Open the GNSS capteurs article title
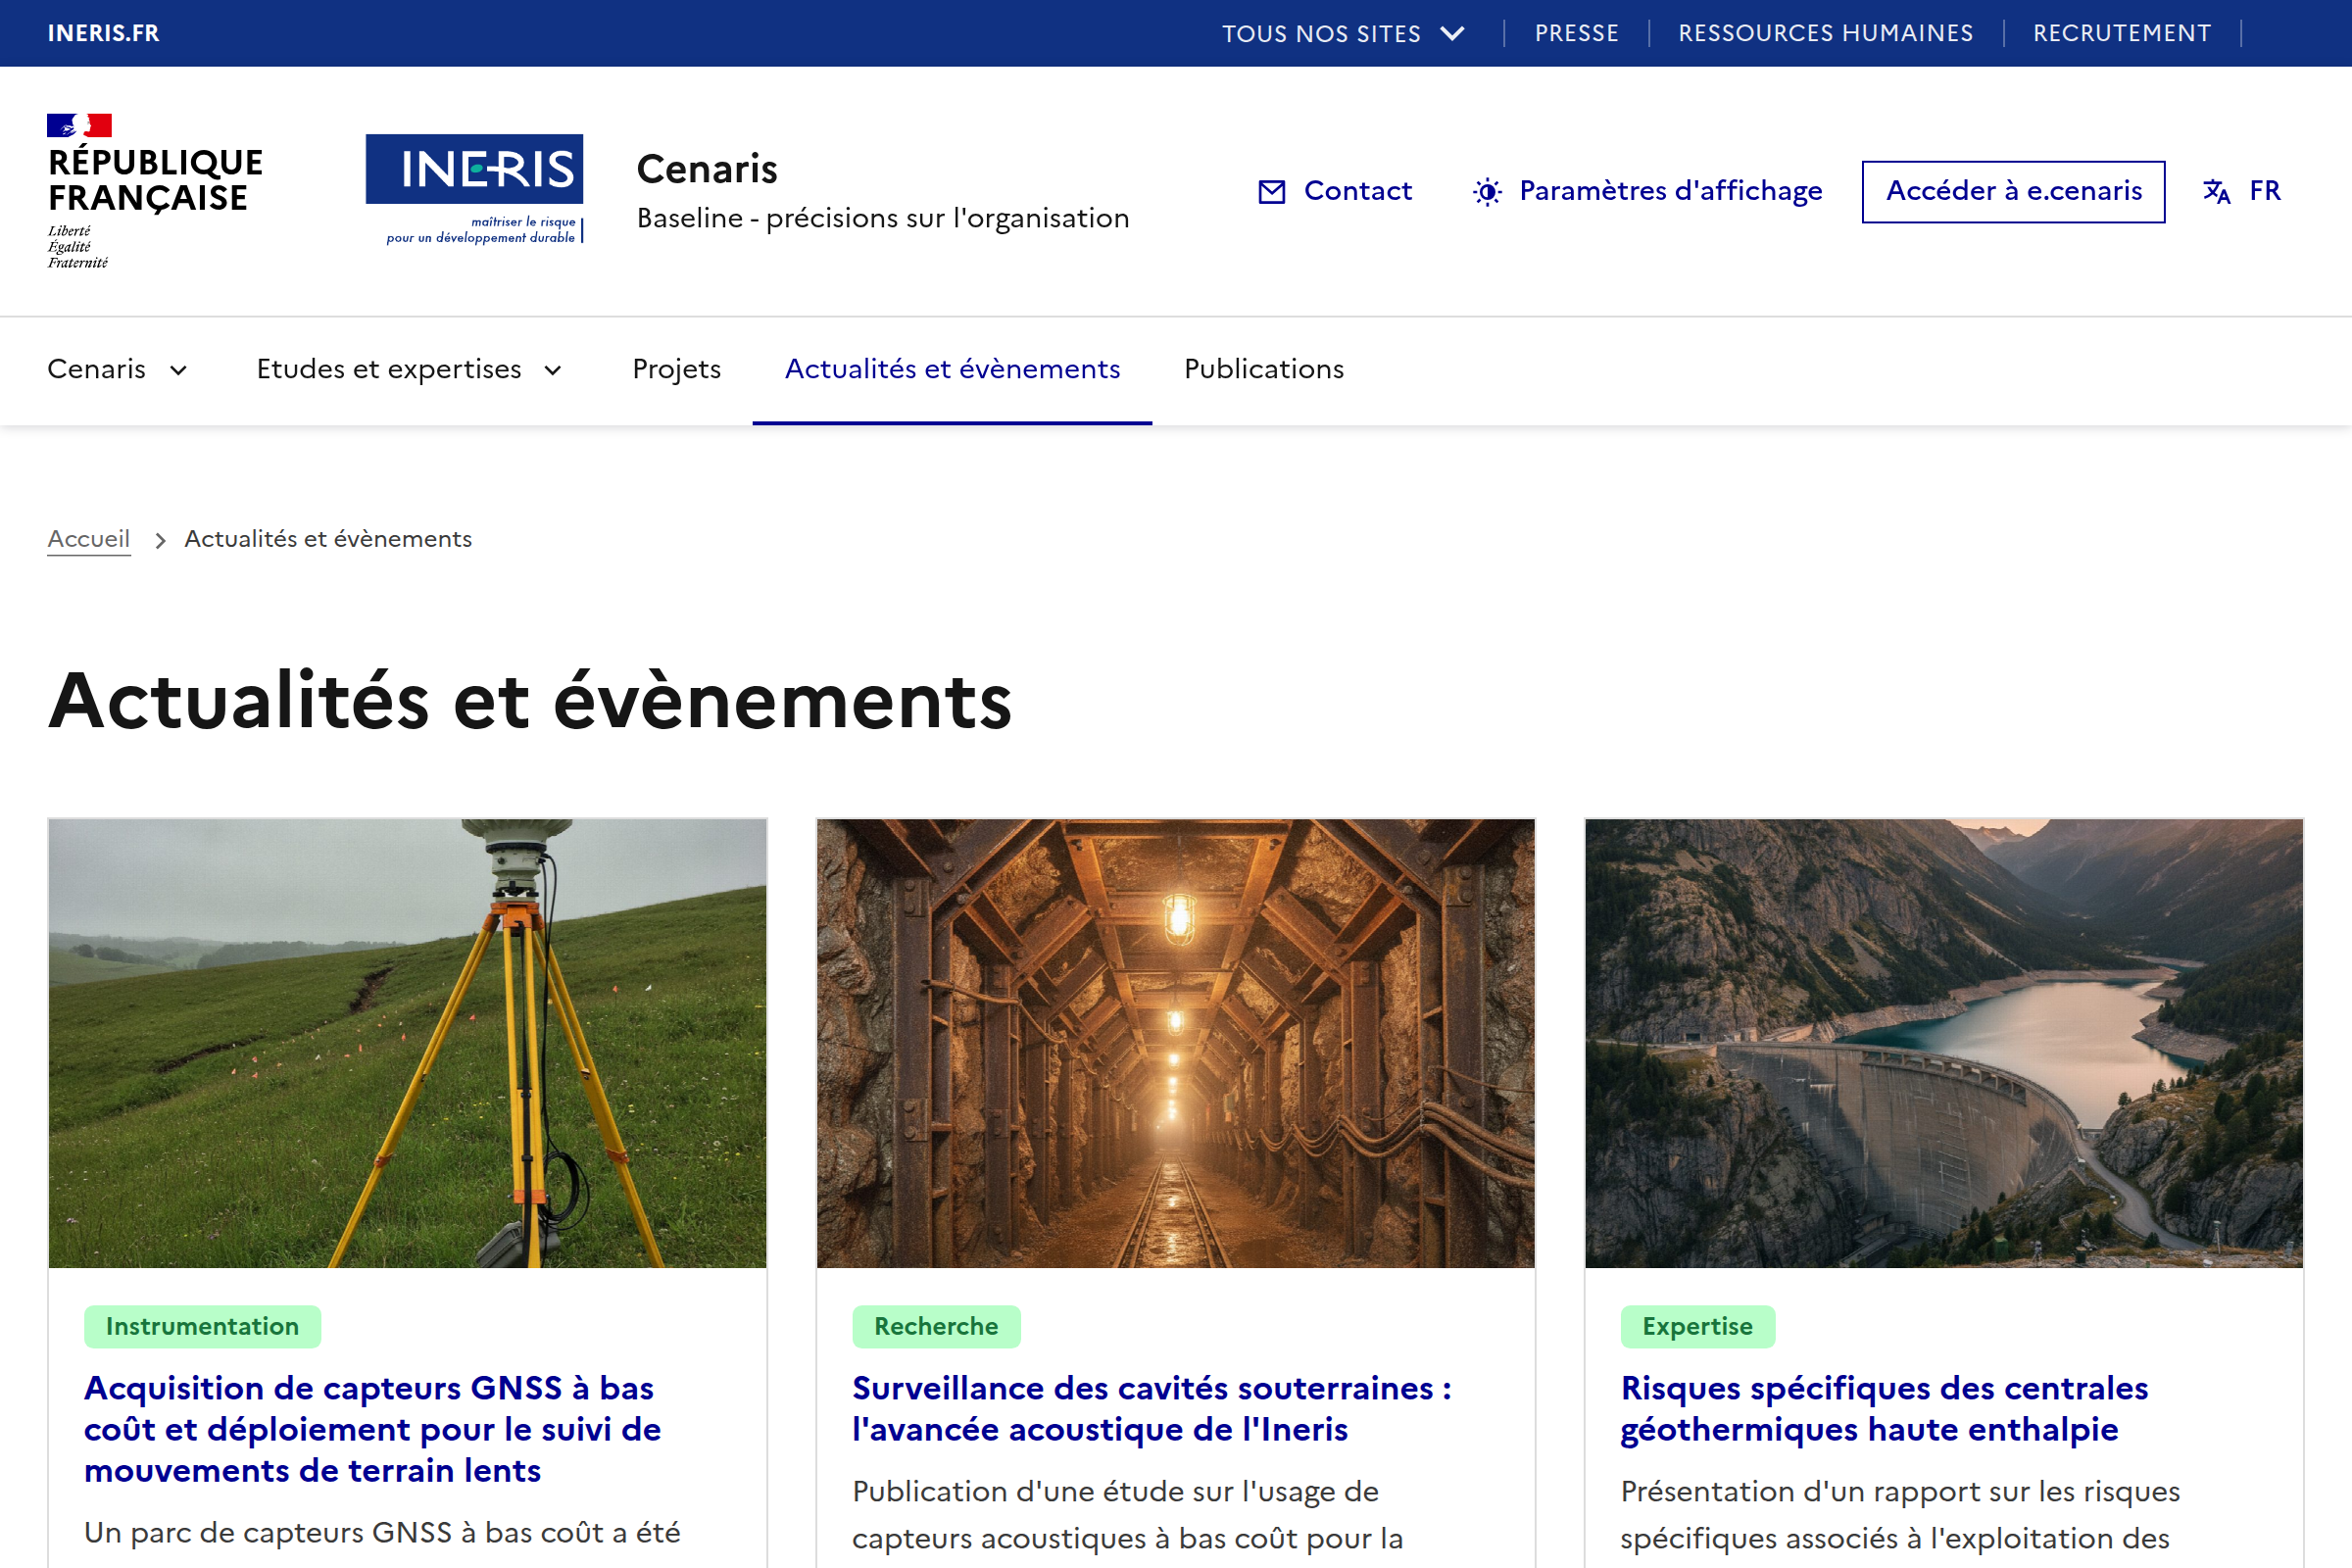 click(372, 1429)
